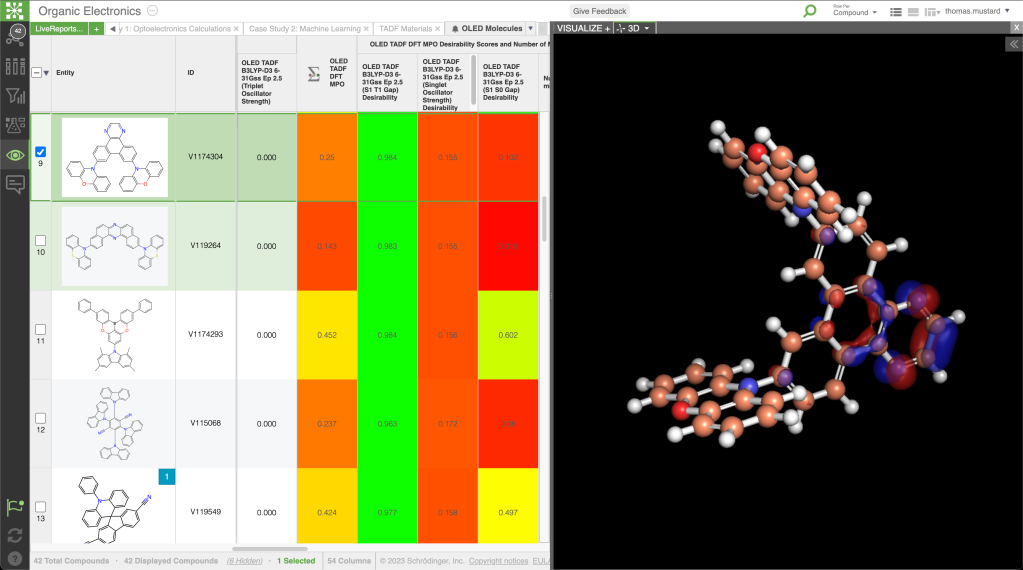Viewport: 1023px width, 570px height.
Task: Open the filter and chart sidebar icon
Action: 15,97
